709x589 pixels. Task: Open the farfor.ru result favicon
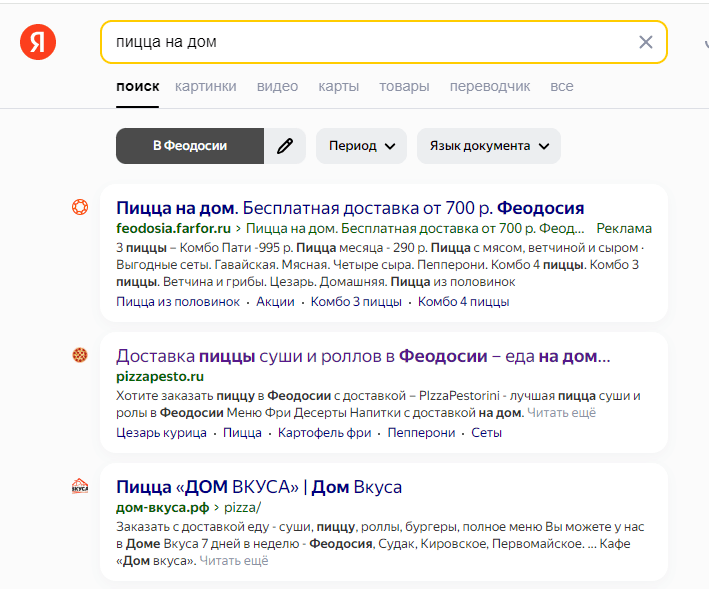click(x=80, y=207)
